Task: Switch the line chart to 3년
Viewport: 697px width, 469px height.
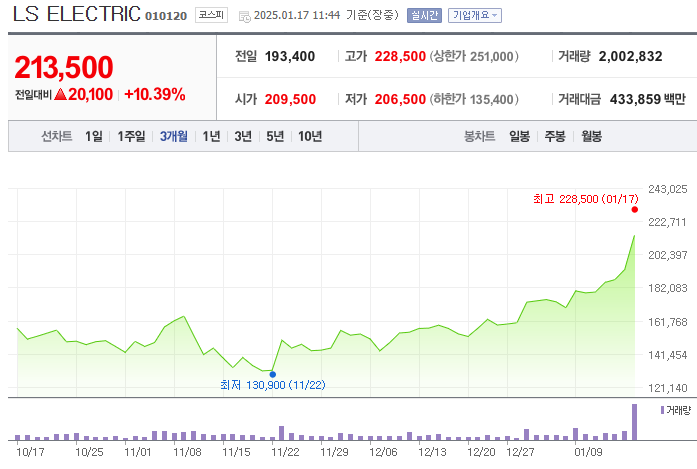Action: coord(243,136)
